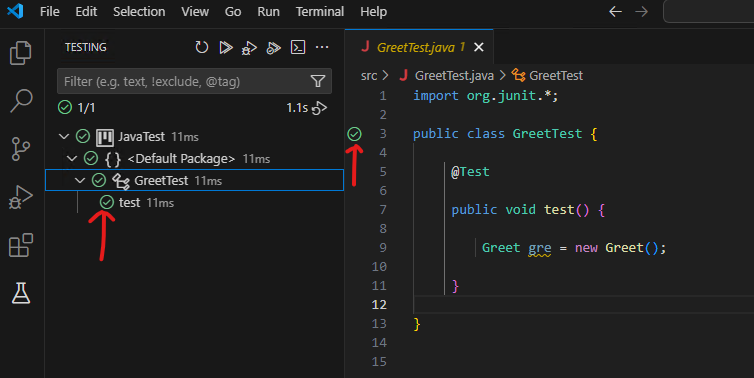The height and width of the screenshot is (378, 754).
Task: Open the Explorer view in activity bar
Action: pyautogui.click(x=21, y=52)
